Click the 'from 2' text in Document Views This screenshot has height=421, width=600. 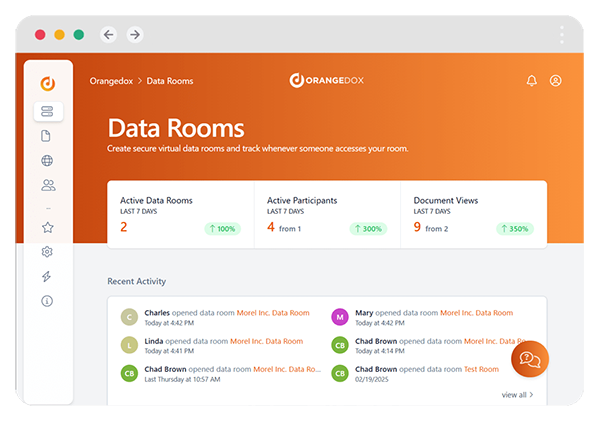pyautogui.click(x=437, y=229)
